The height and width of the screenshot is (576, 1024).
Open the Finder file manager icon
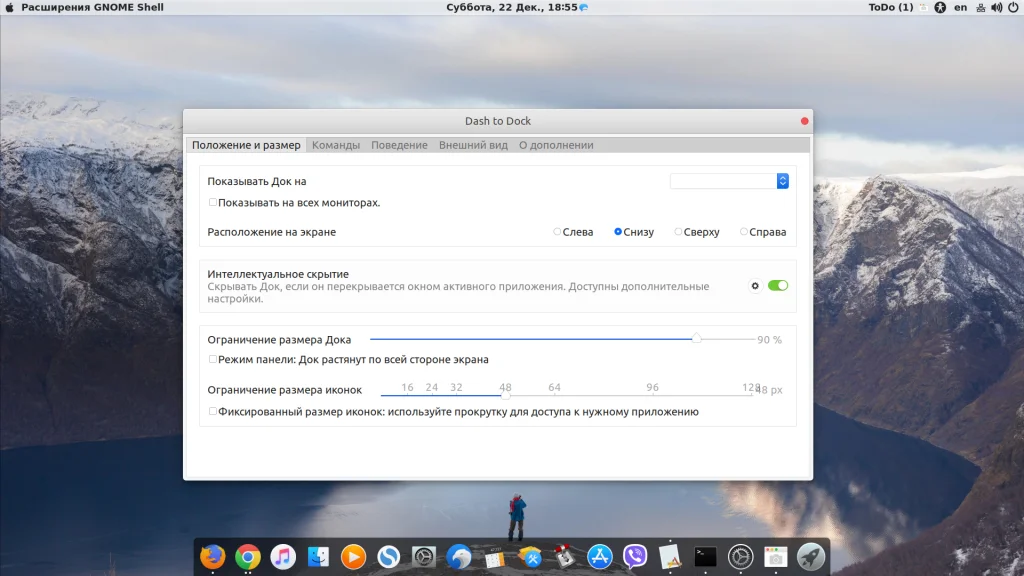point(318,556)
